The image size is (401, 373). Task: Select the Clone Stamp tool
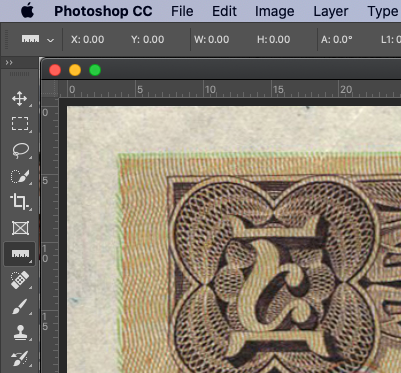click(20, 332)
